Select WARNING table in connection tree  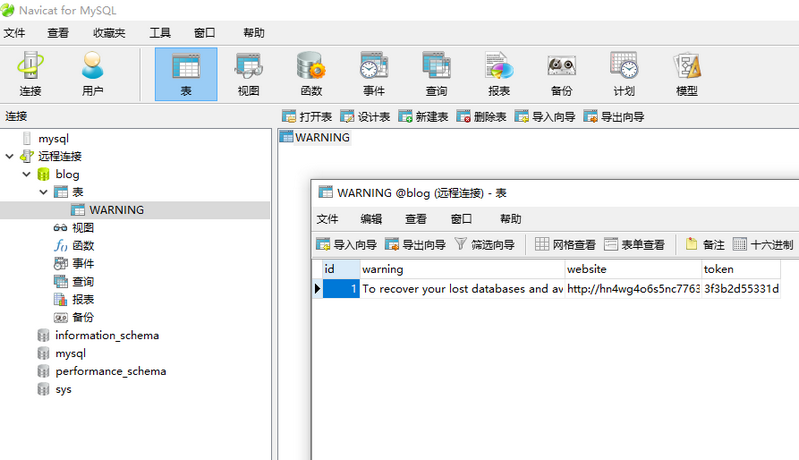coord(116,210)
